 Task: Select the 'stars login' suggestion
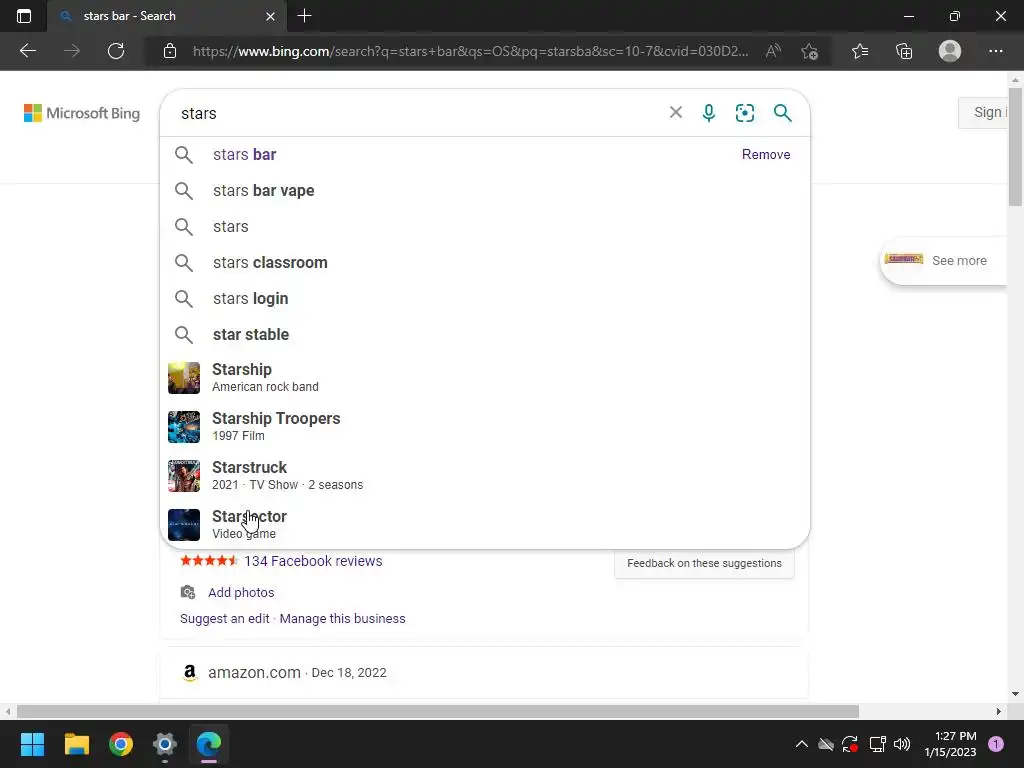point(485,298)
